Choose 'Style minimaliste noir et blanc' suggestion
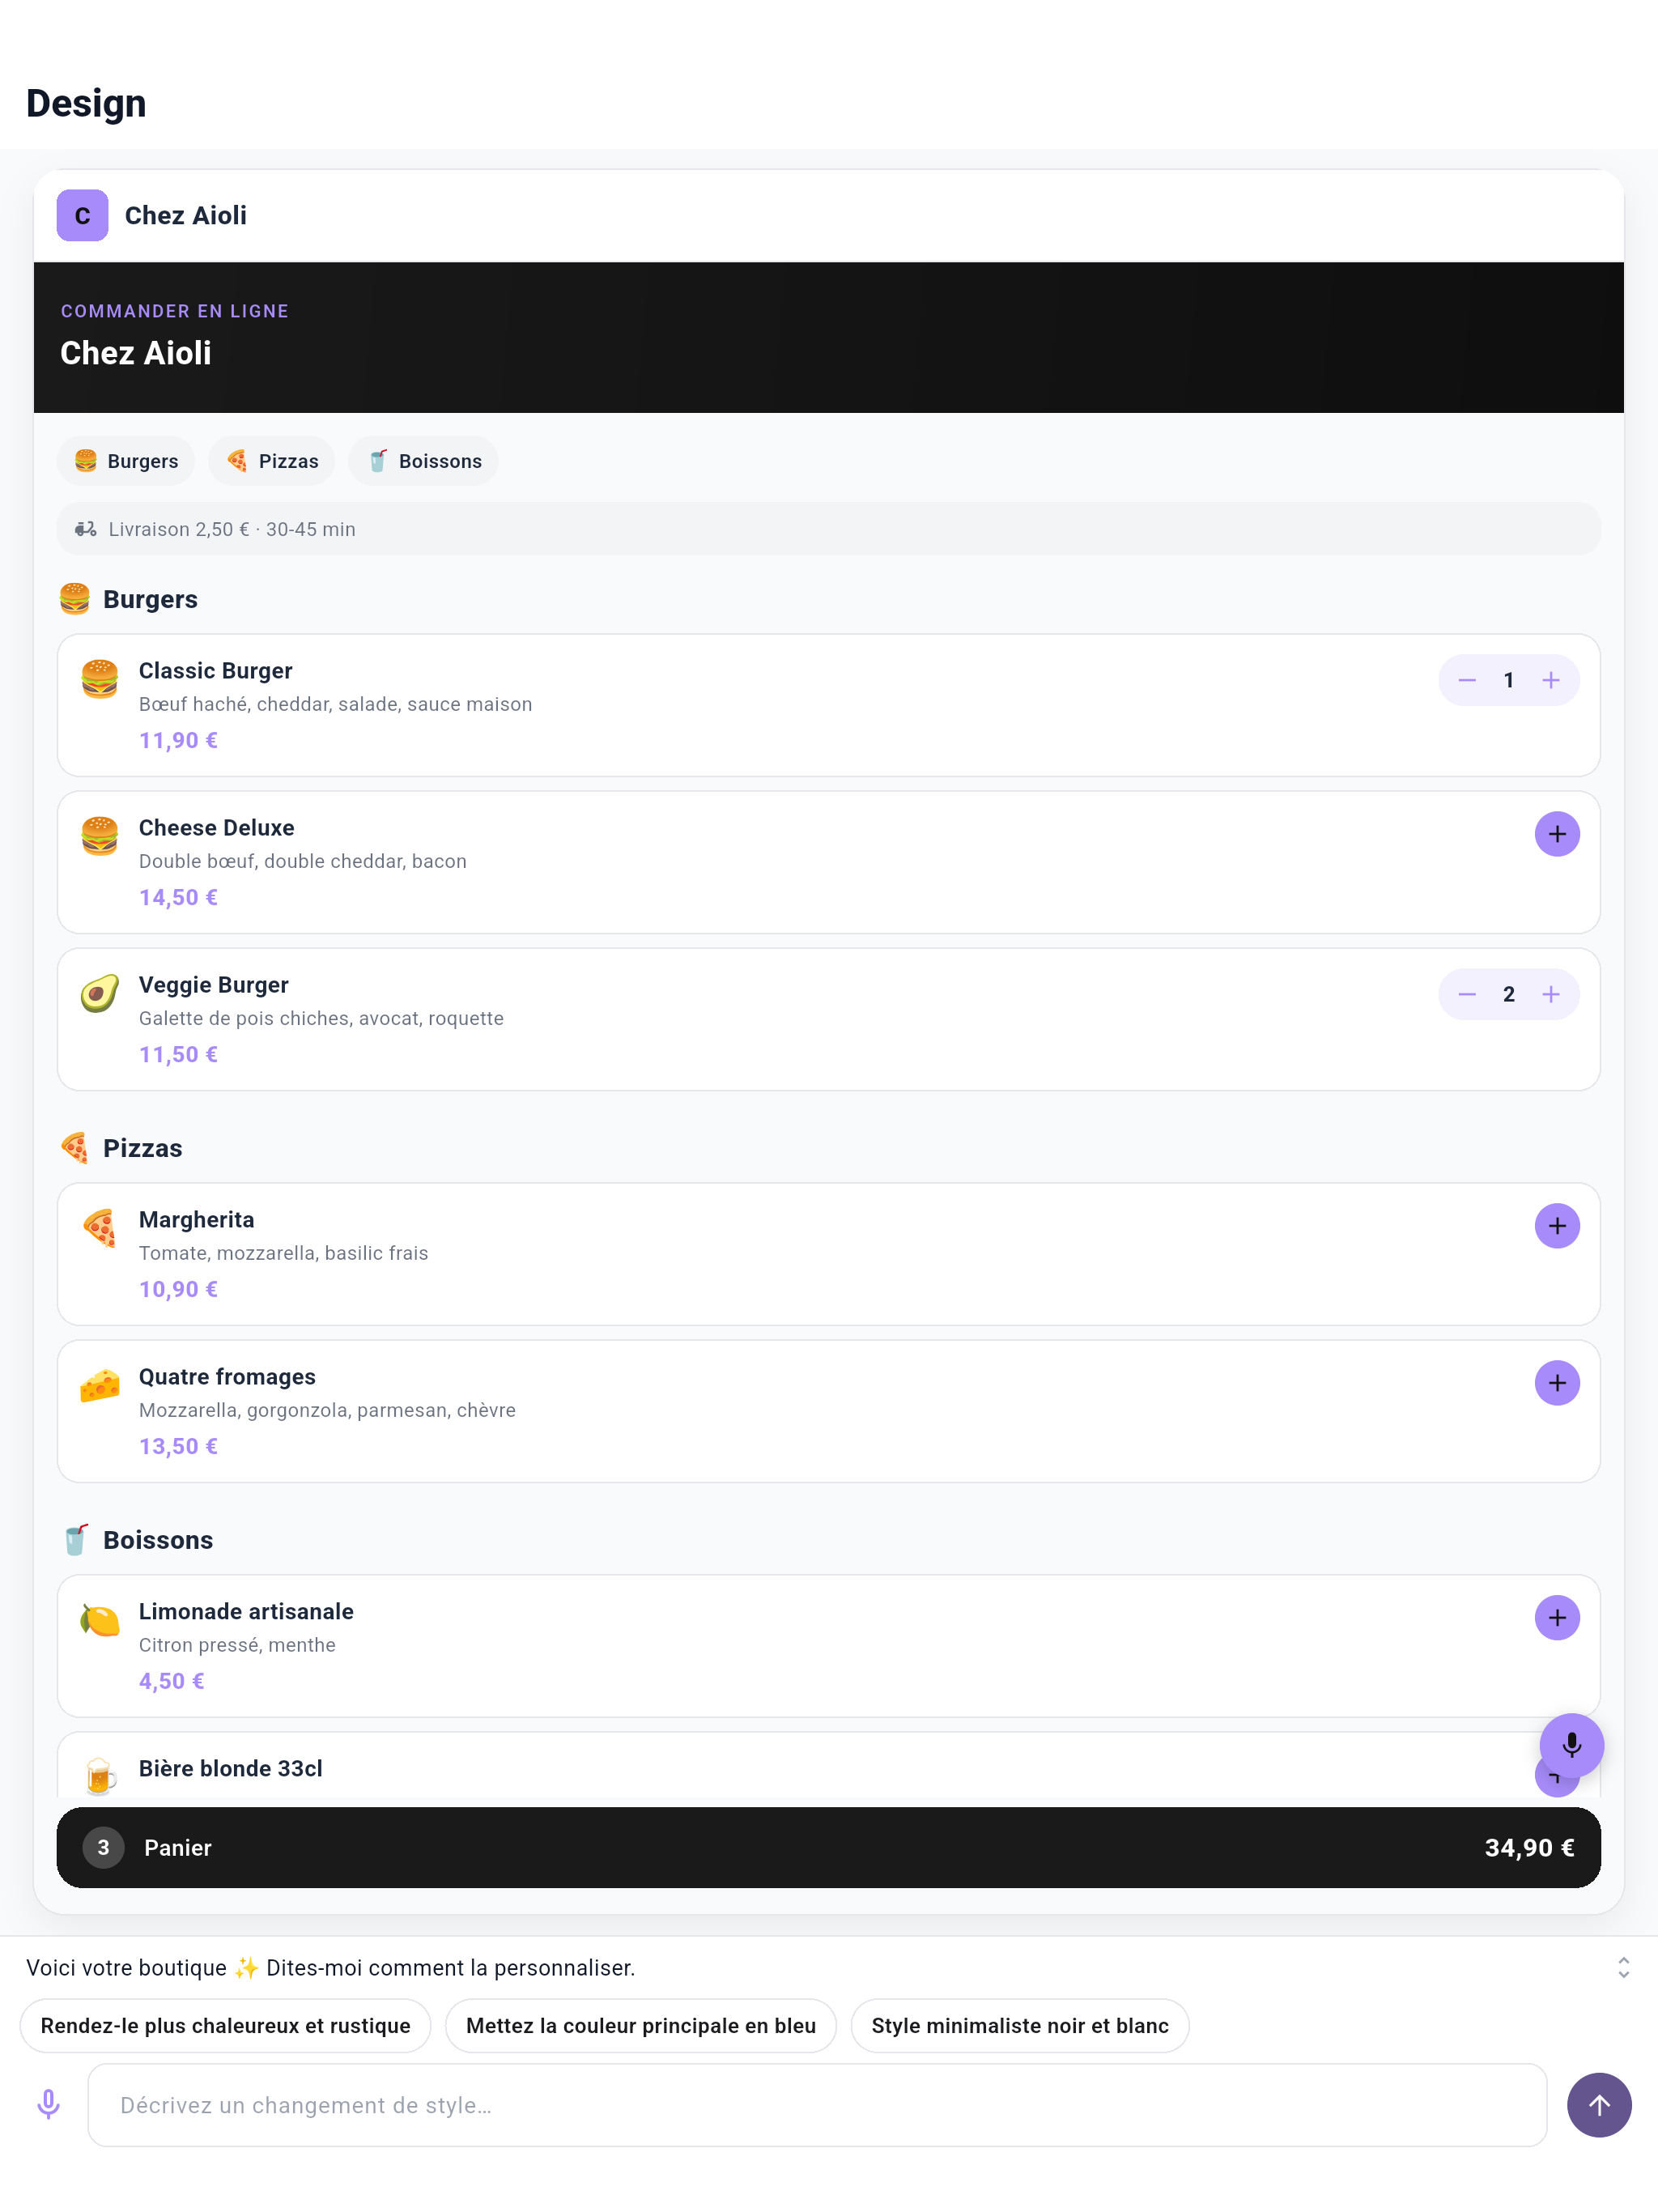The width and height of the screenshot is (1658, 2212). [x=1020, y=2026]
